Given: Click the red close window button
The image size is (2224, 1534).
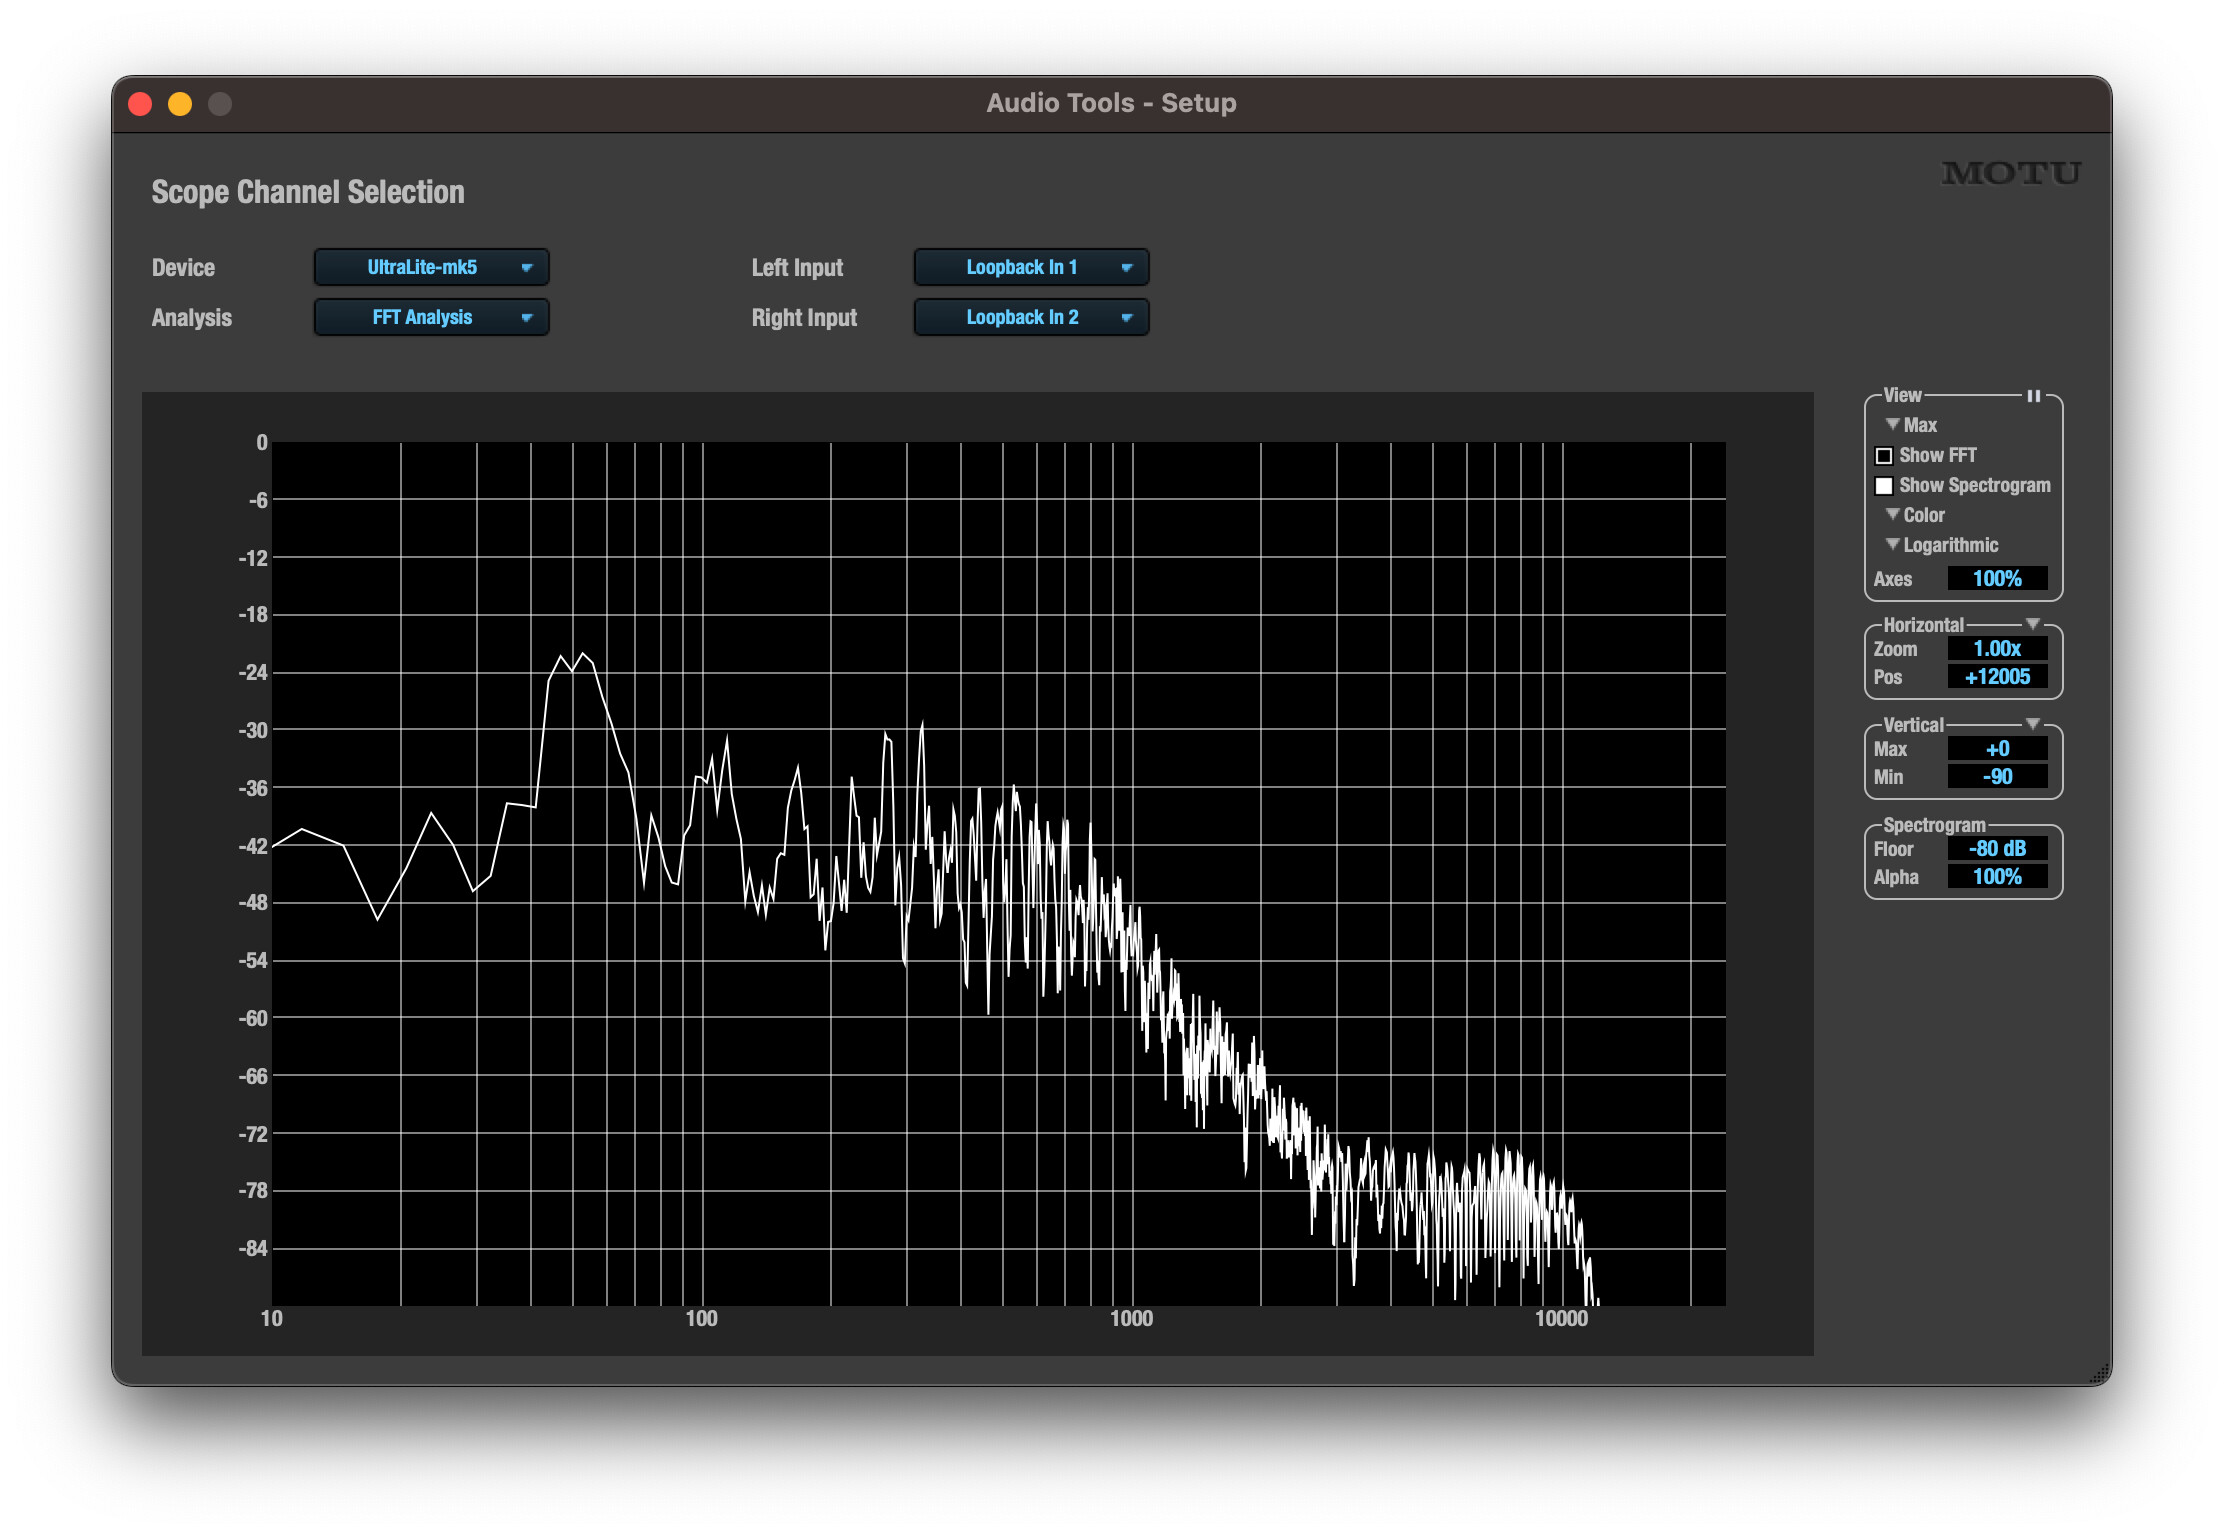Looking at the screenshot, I should (140, 104).
